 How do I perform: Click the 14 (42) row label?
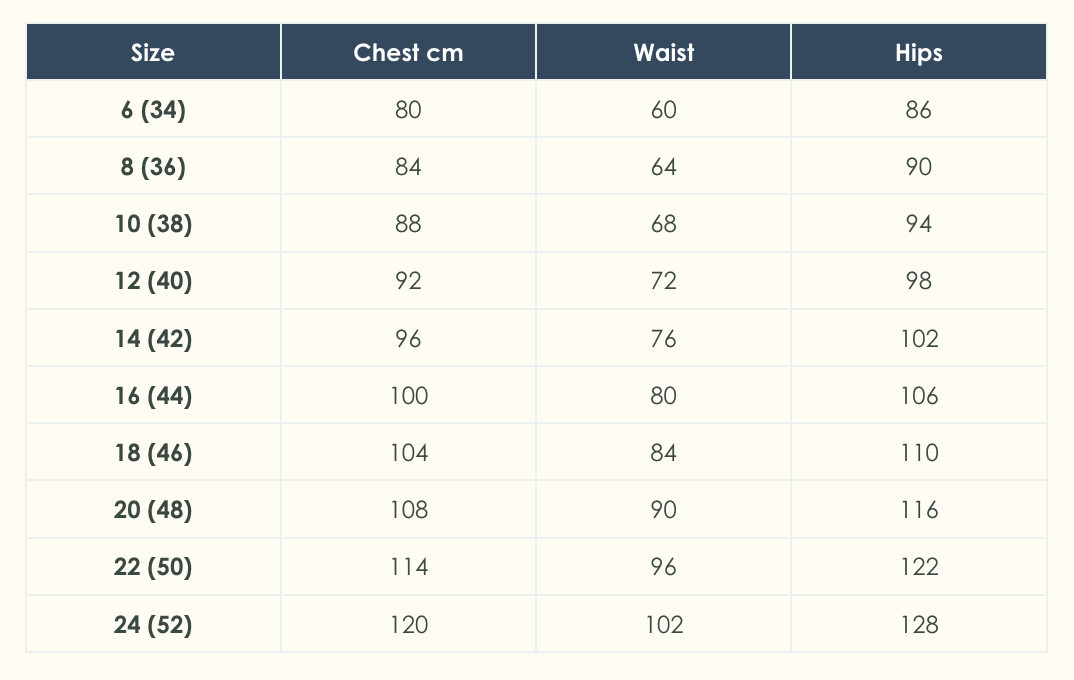(153, 338)
